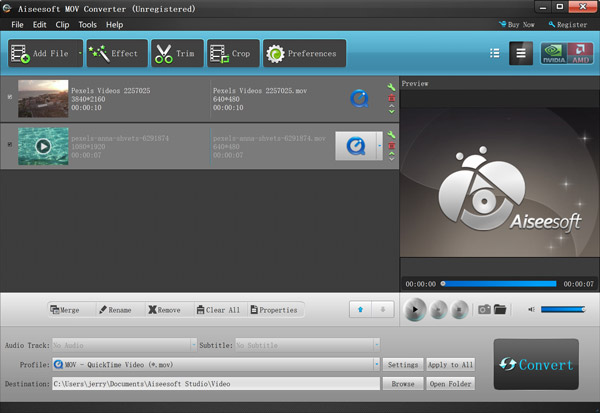Screen dimensions: 600x413
Task: Click the Browse button
Action: [x=403, y=384]
